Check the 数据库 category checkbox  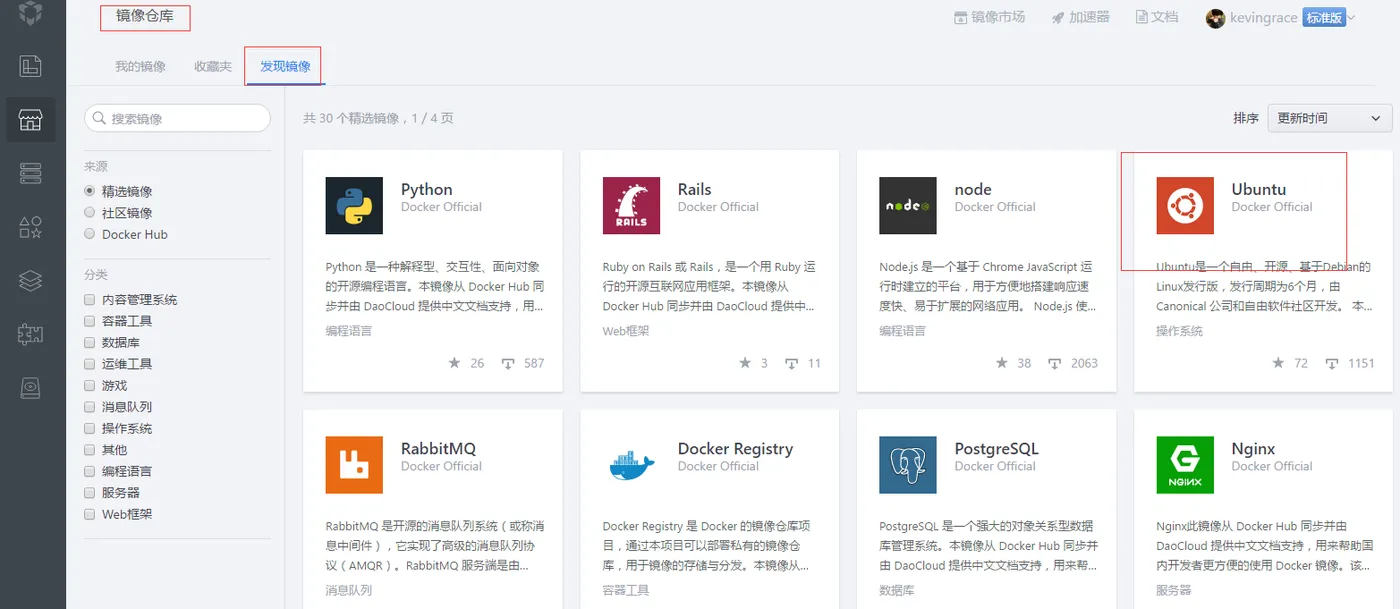(90, 343)
